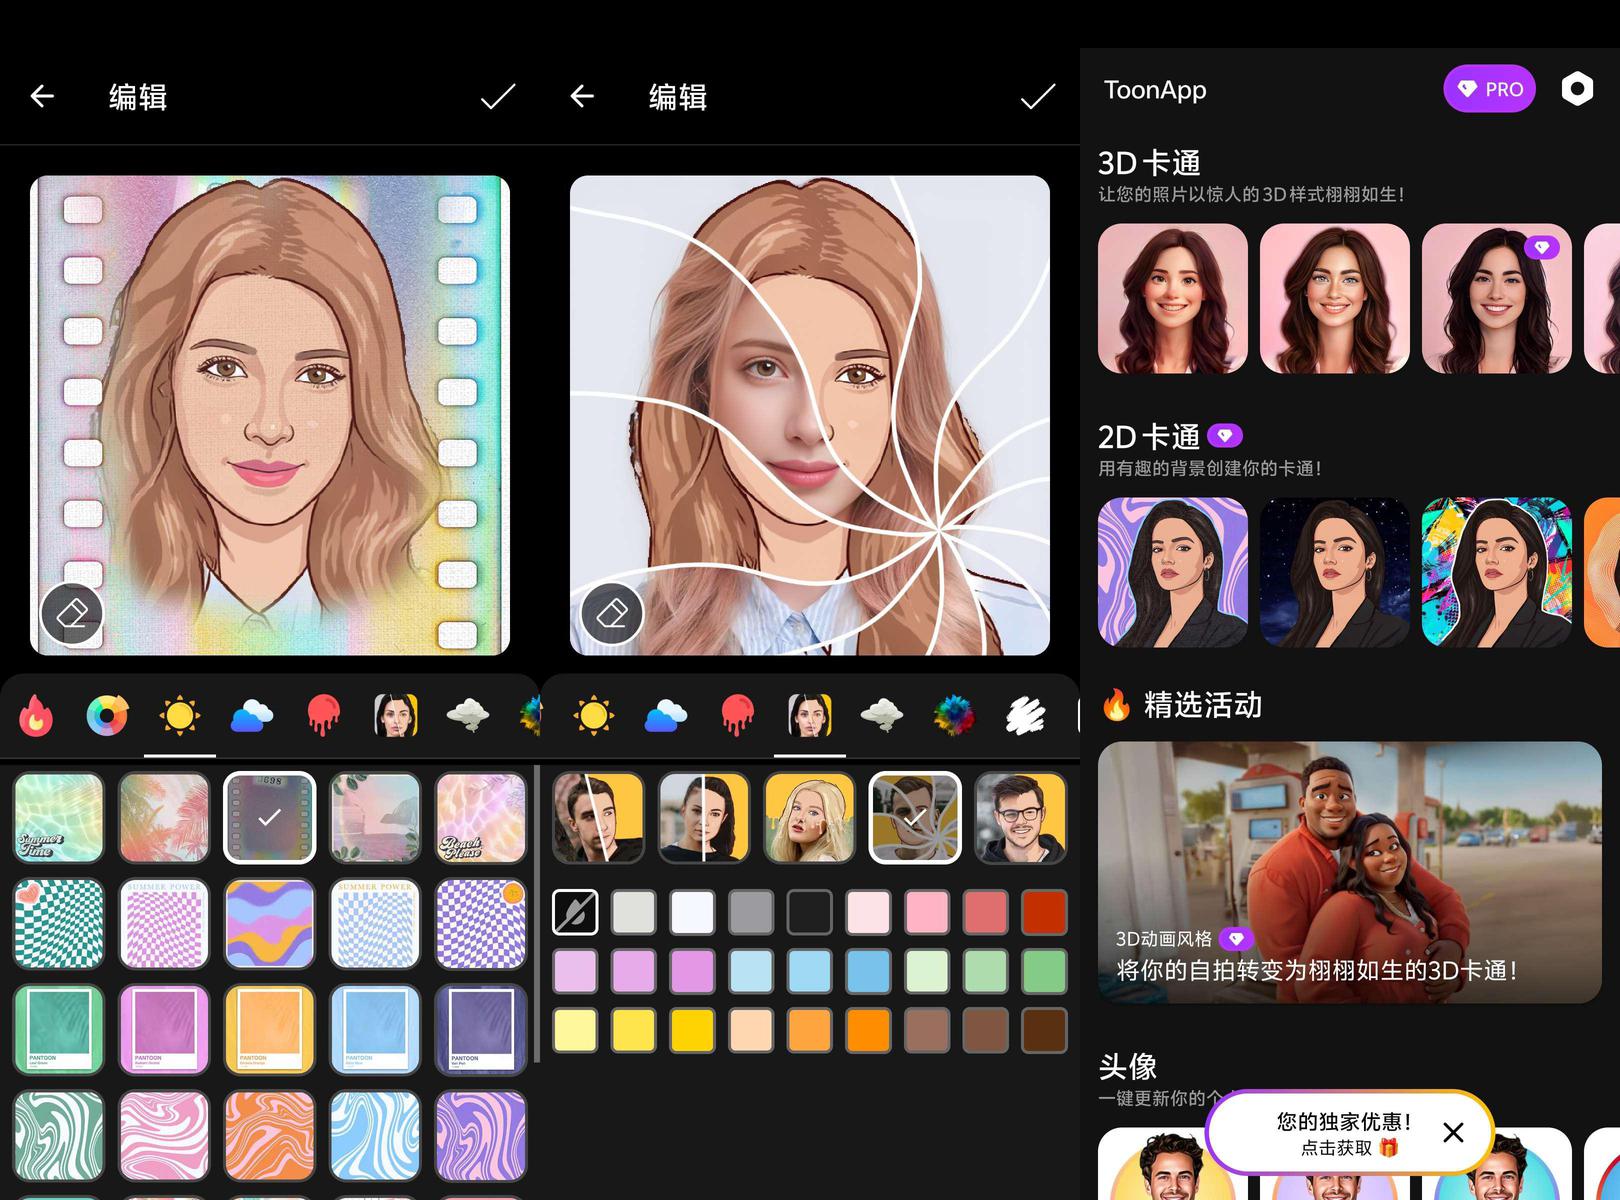Select the red paint drip category left panel
The width and height of the screenshot is (1620, 1200).
[324, 715]
